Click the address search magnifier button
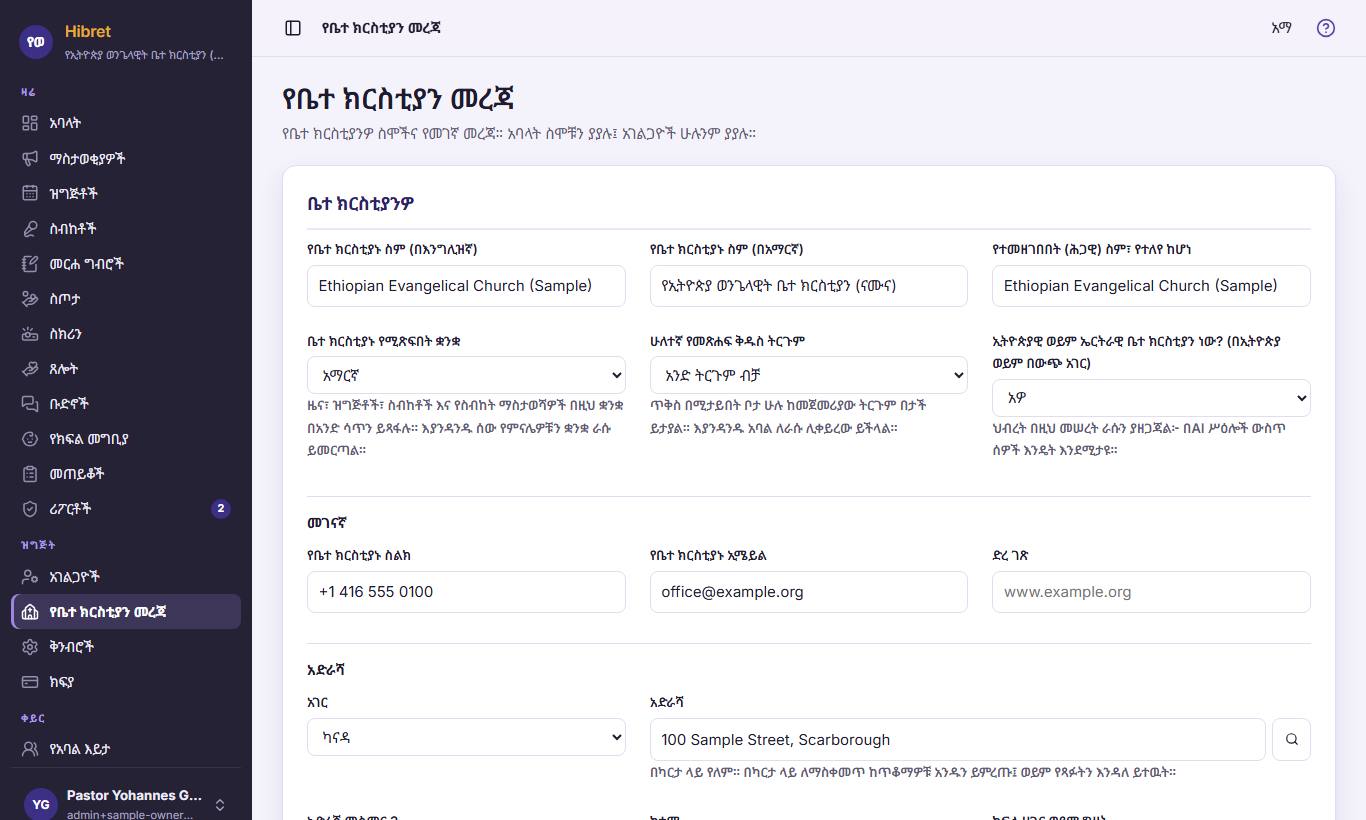 point(1292,739)
